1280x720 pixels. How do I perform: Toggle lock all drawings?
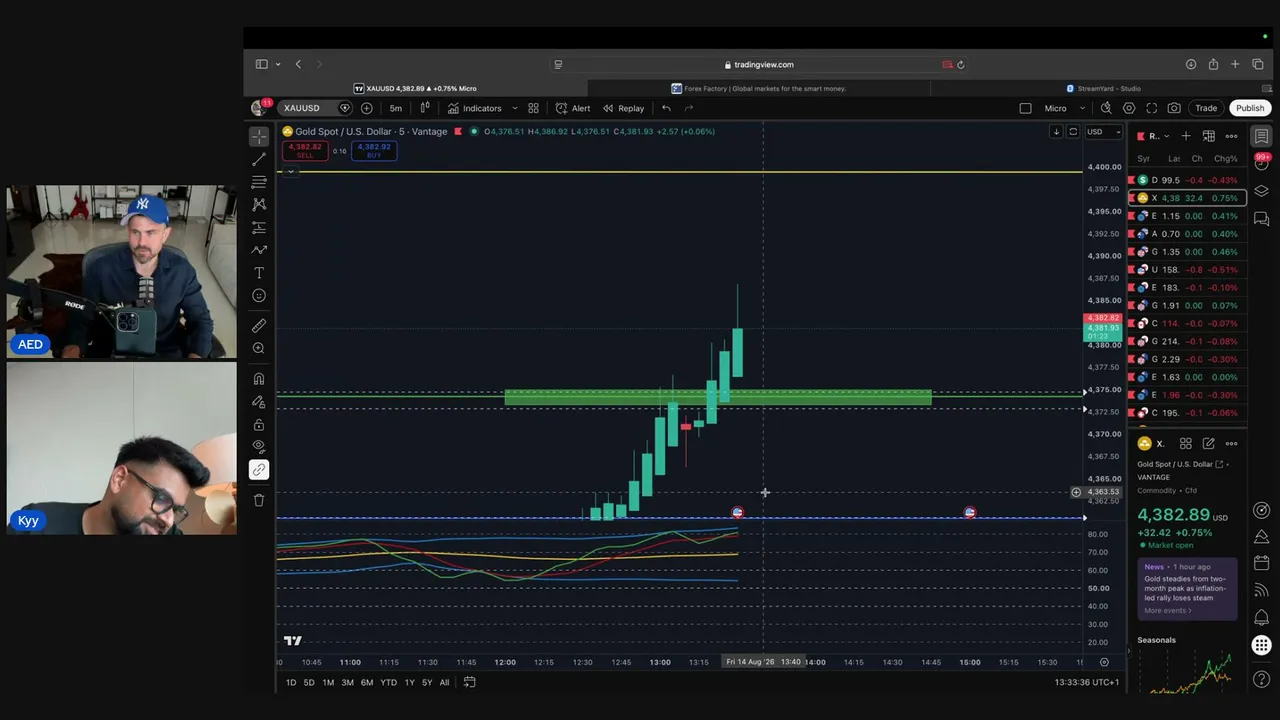(259, 424)
